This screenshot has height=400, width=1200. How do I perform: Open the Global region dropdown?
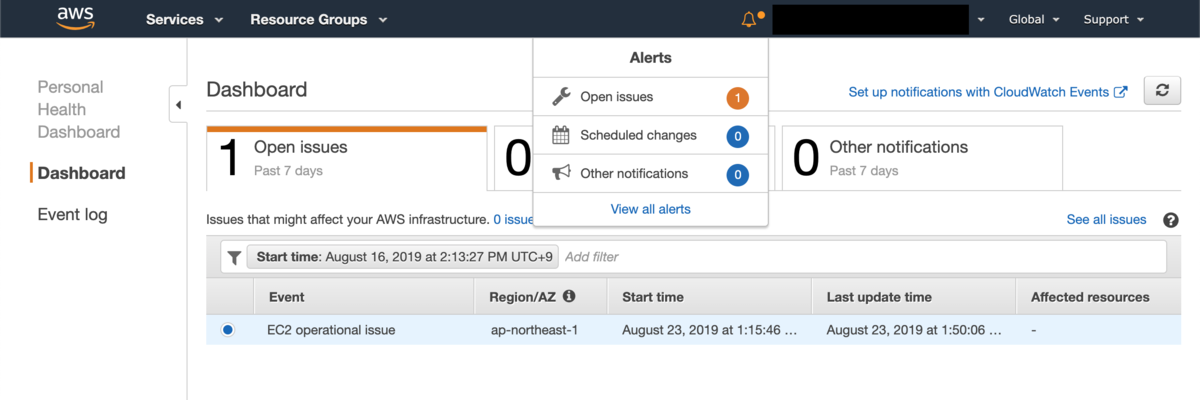tap(1035, 19)
